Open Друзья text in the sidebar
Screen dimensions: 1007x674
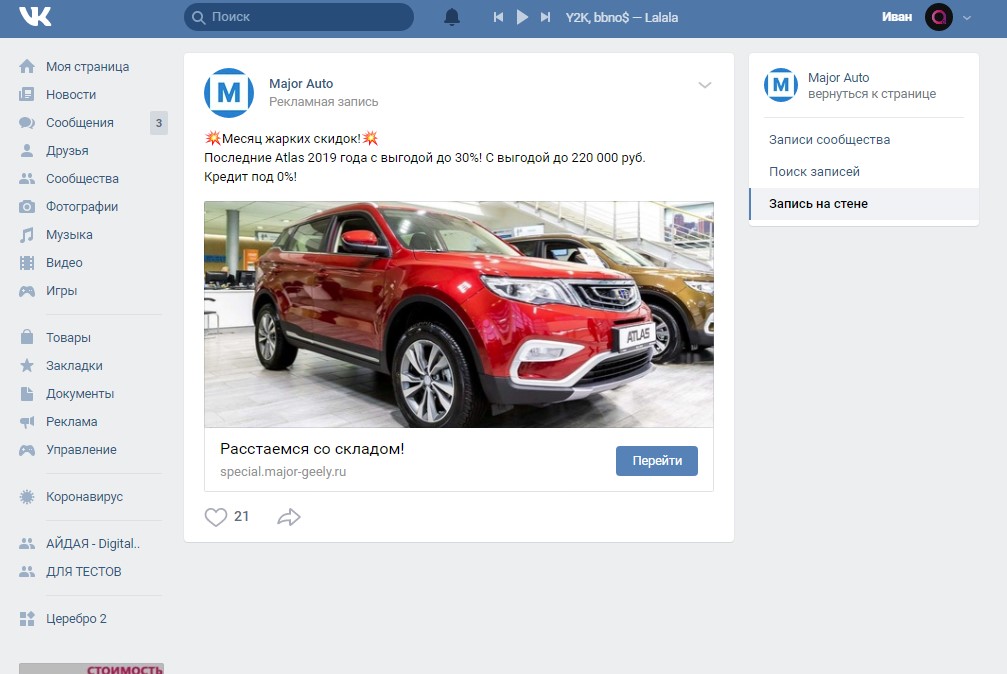pyautogui.click(x=67, y=151)
